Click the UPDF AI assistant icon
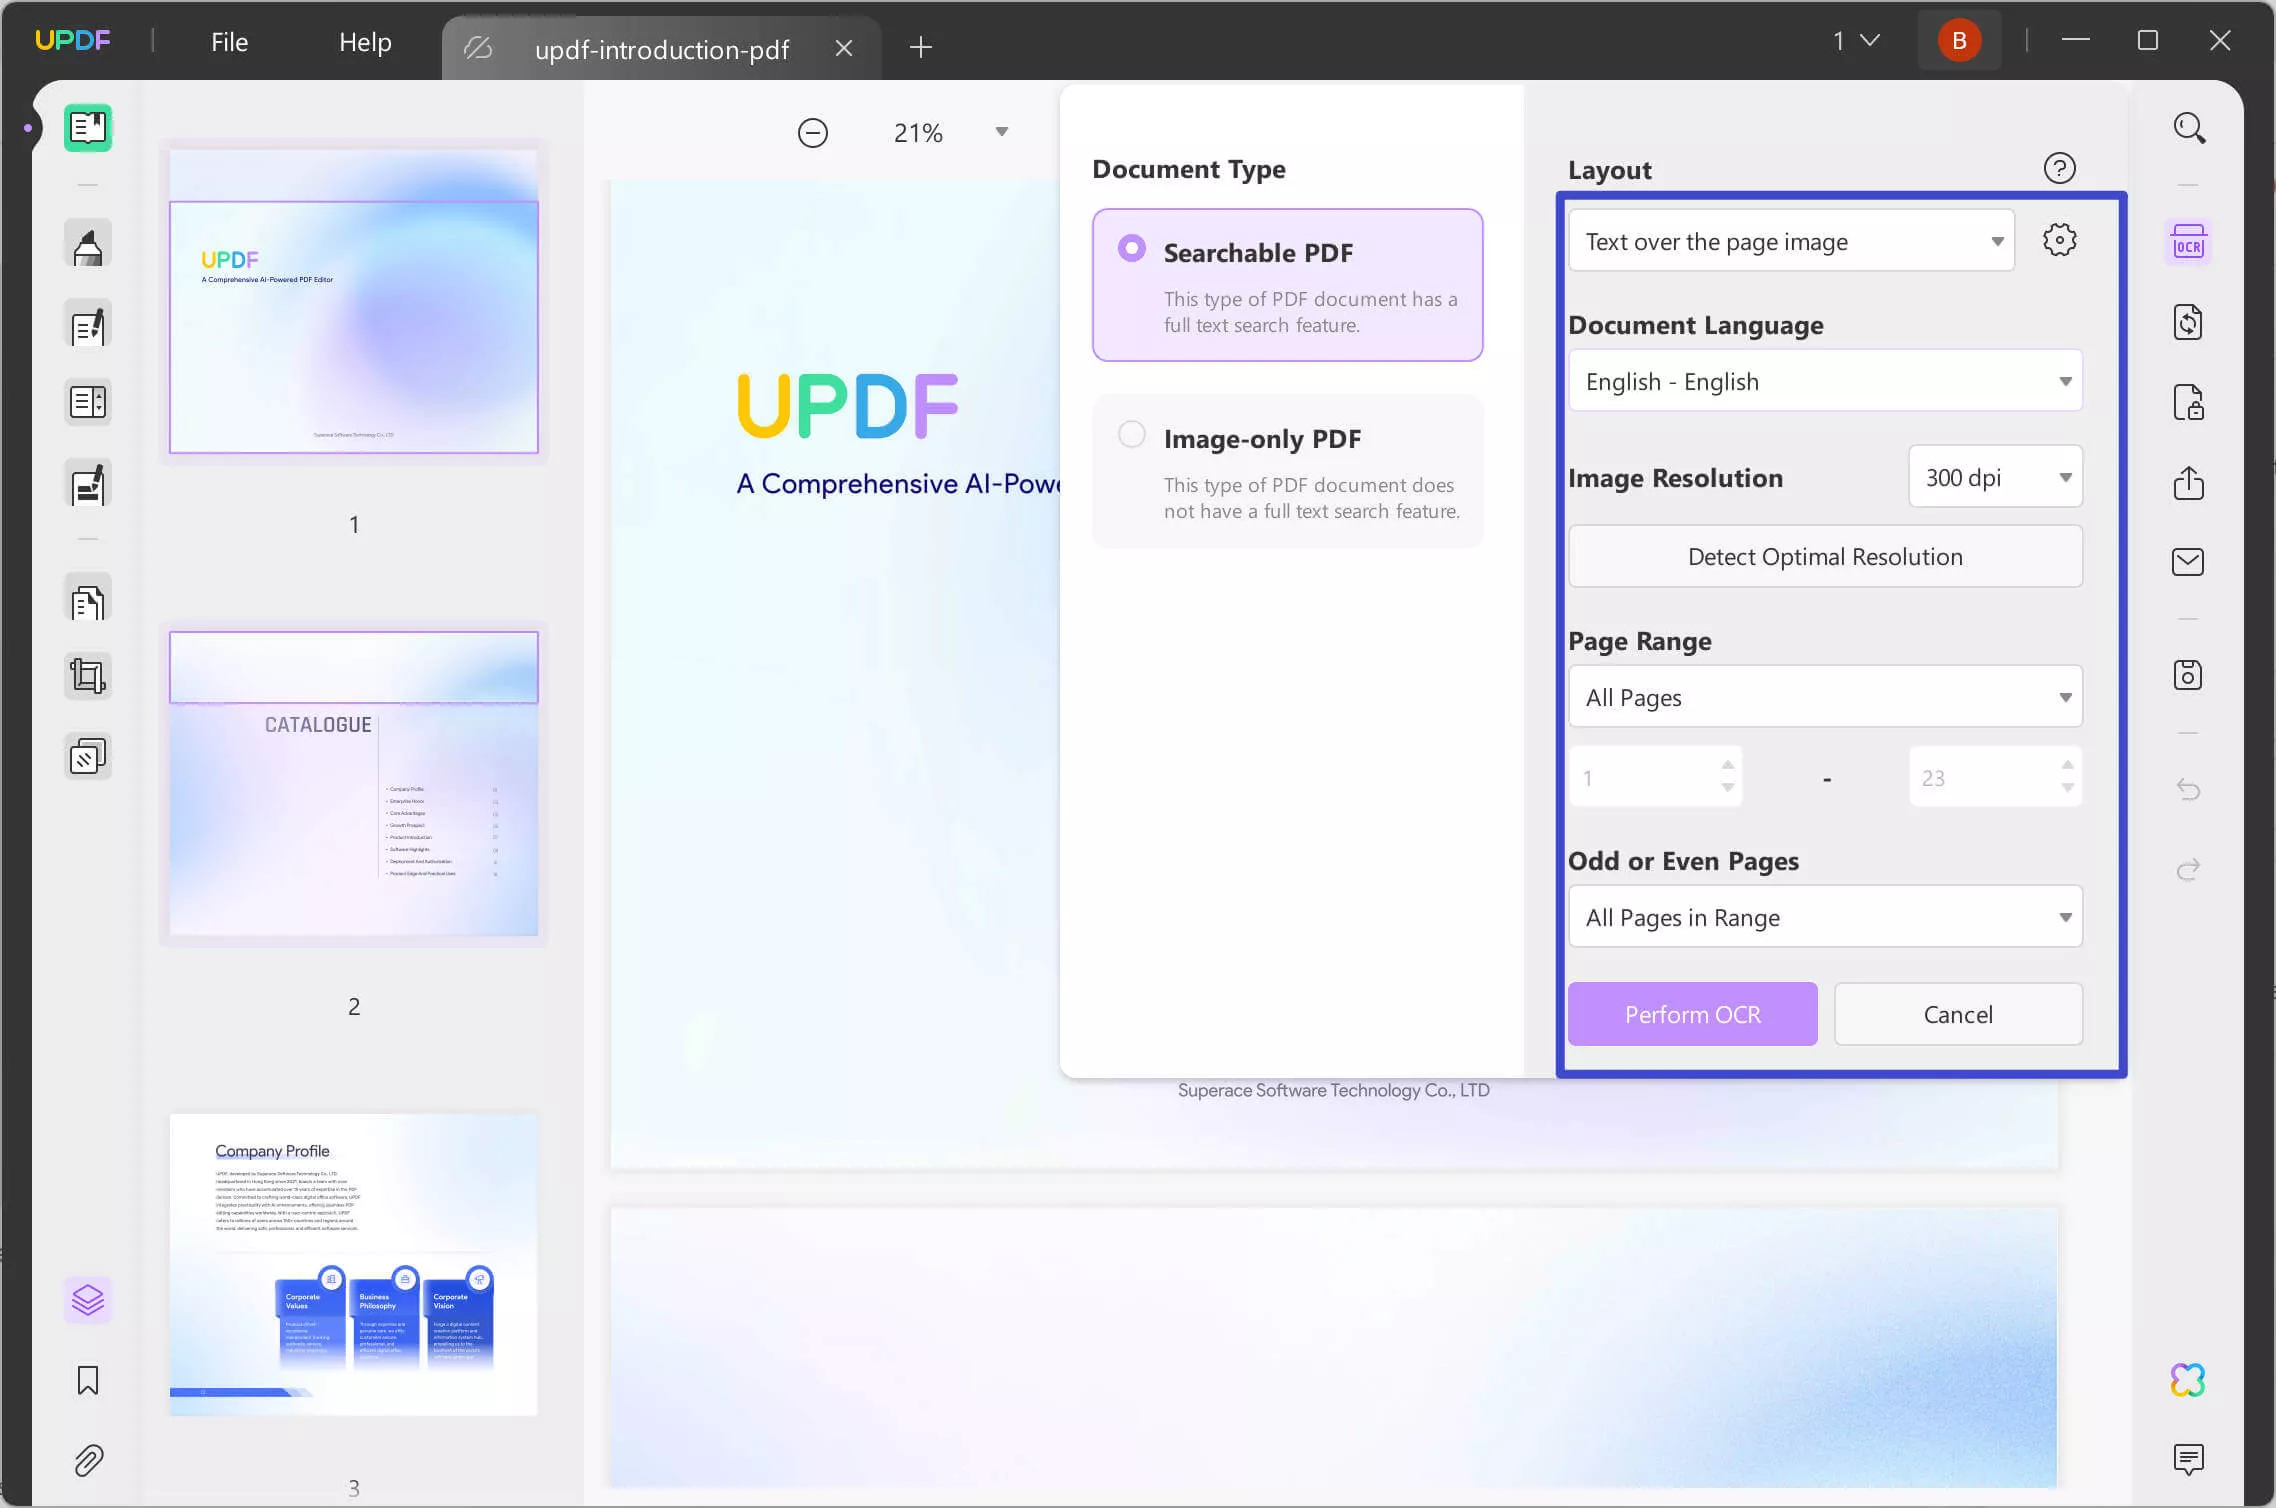The height and width of the screenshot is (1508, 2276). pos(2192,1378)
